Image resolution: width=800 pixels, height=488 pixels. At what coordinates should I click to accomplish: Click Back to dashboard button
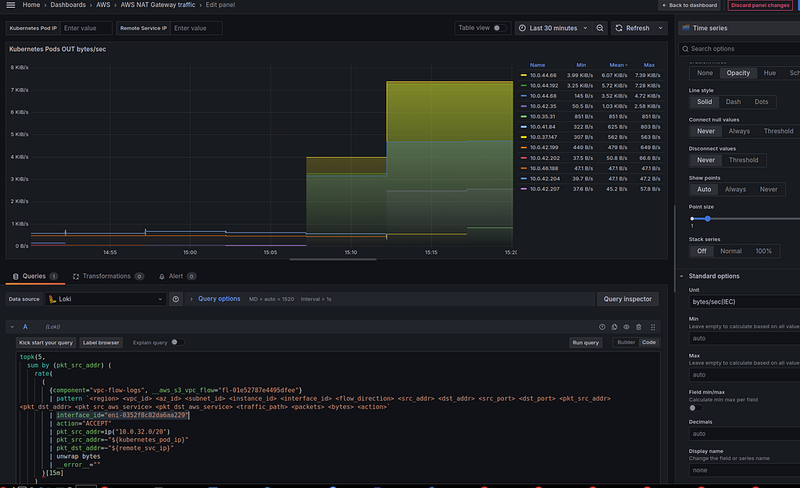689,5
